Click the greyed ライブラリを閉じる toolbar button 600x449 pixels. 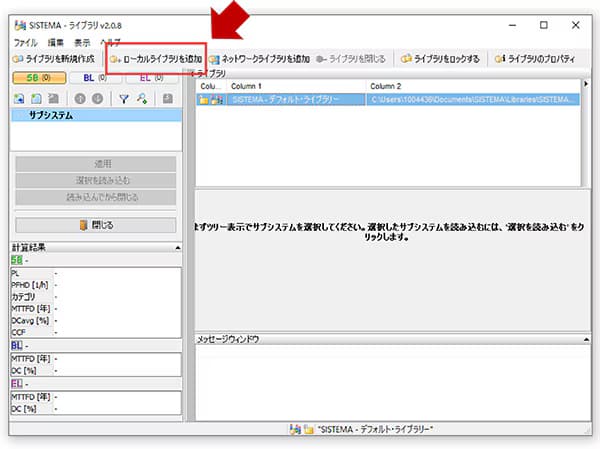(351, 59)
